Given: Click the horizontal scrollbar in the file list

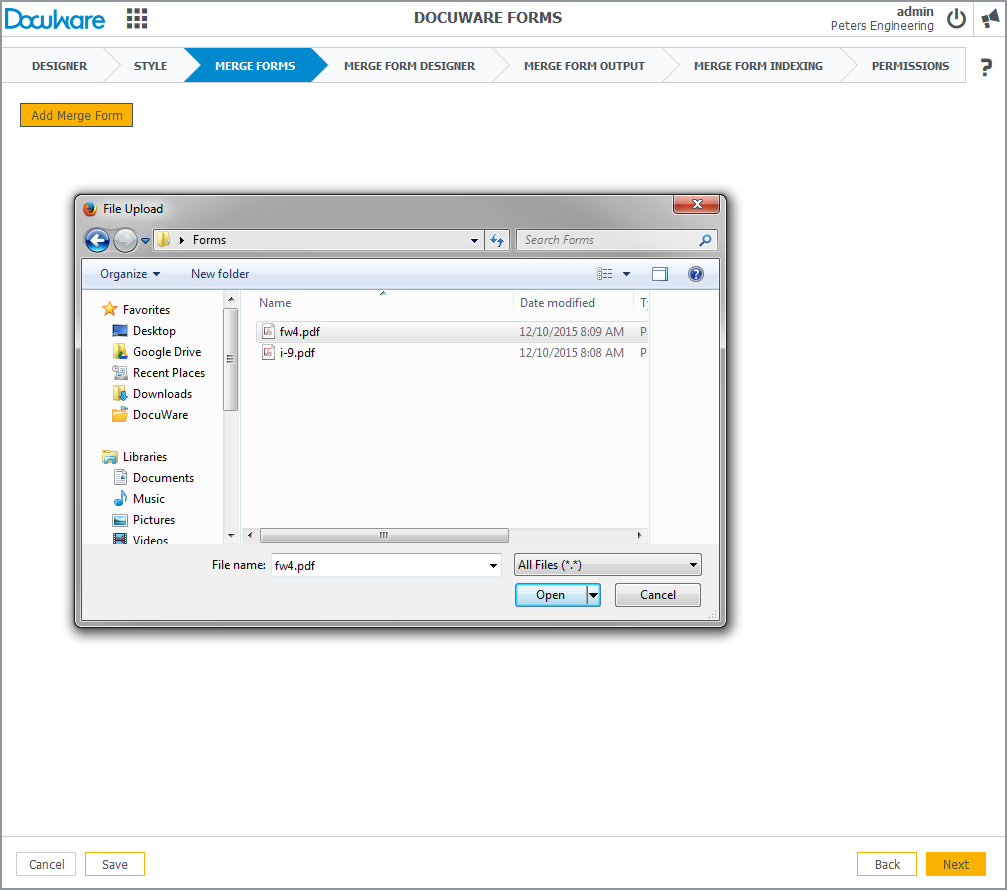Looking at the screenshot, I should (383, 536).
